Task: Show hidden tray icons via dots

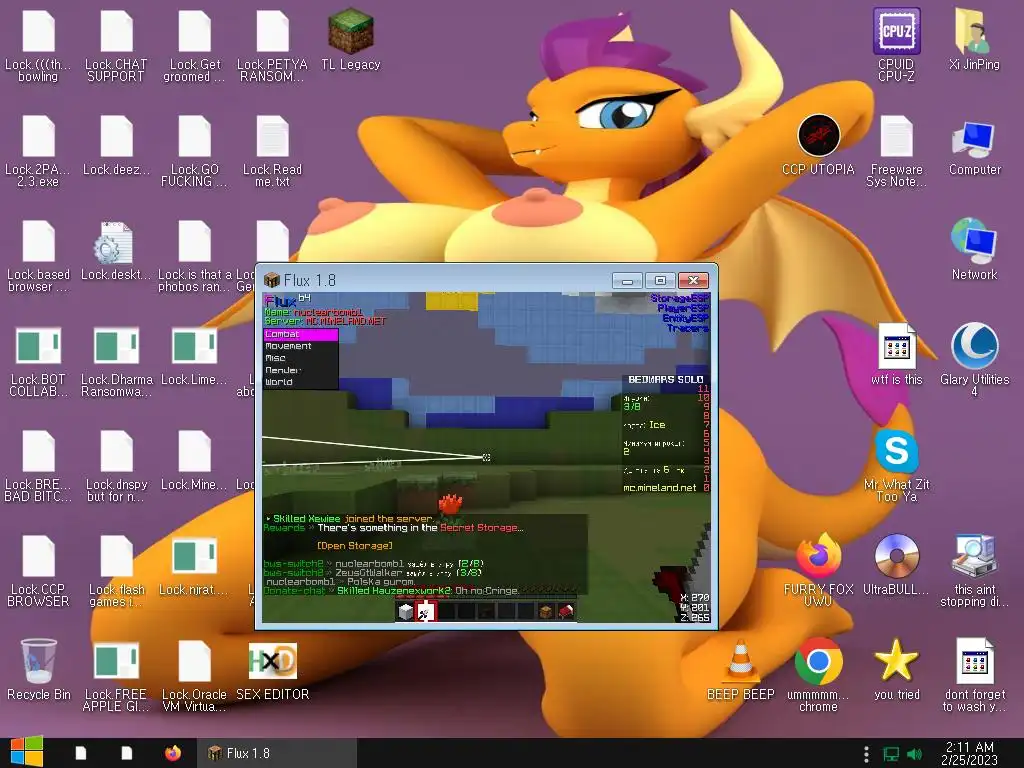Action: click(866, 754)
